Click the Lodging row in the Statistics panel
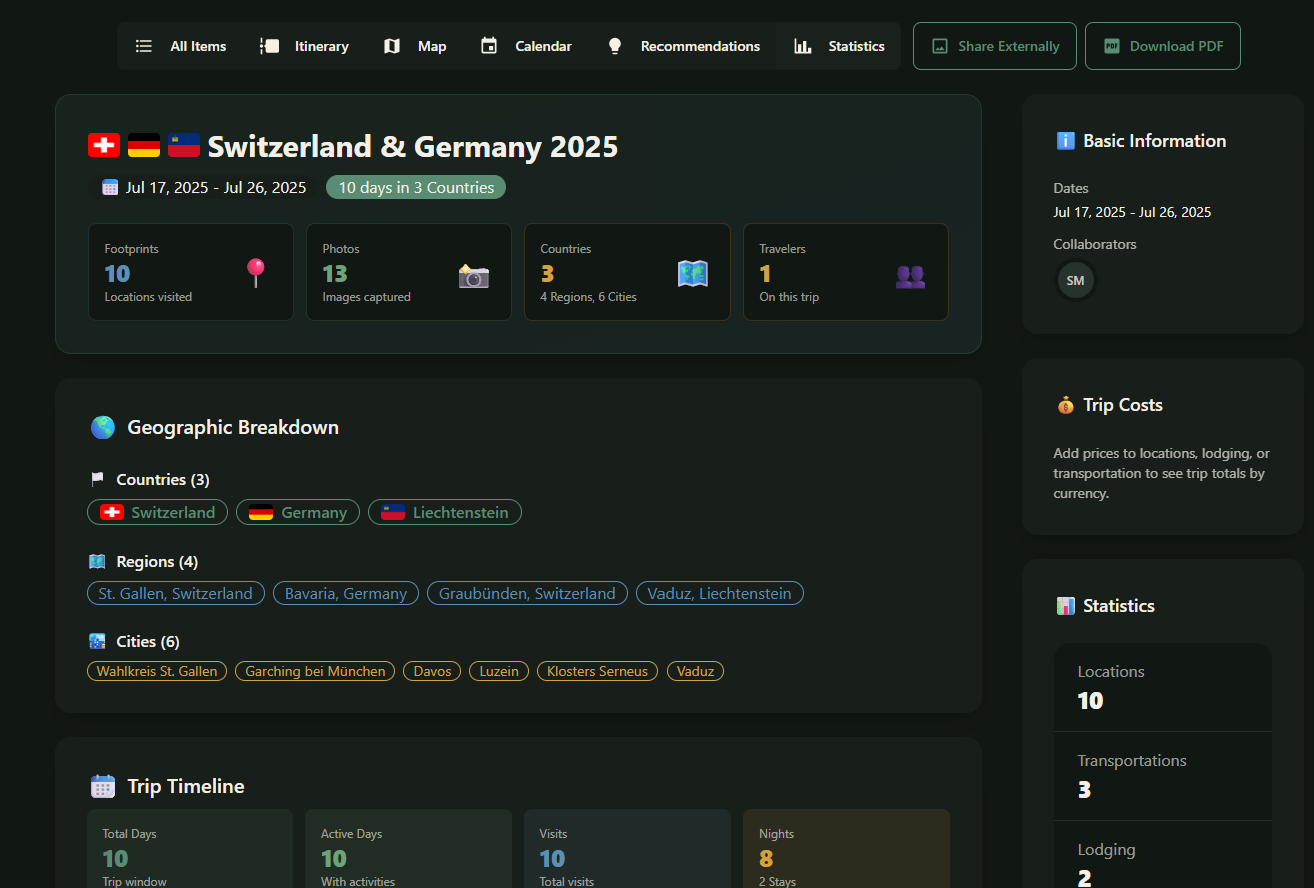Viewport: 1314px width, 888px height. pos(1163,855)
